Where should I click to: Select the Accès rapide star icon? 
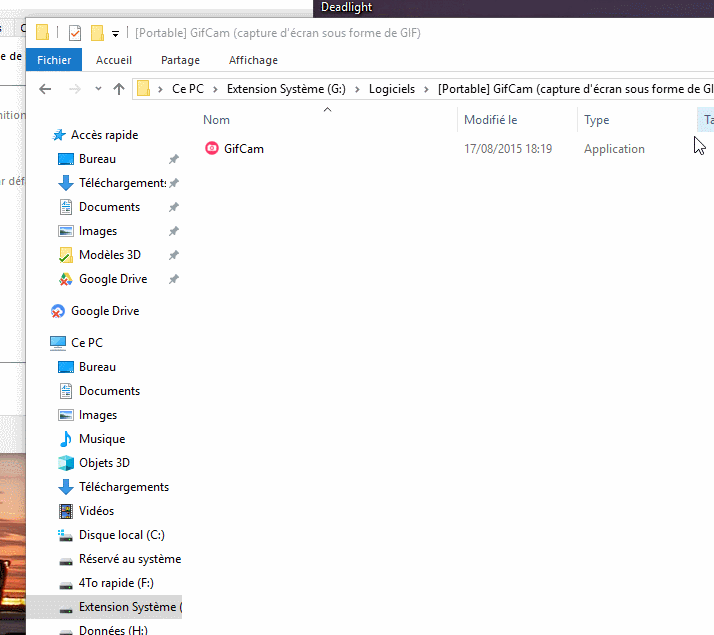59,135
